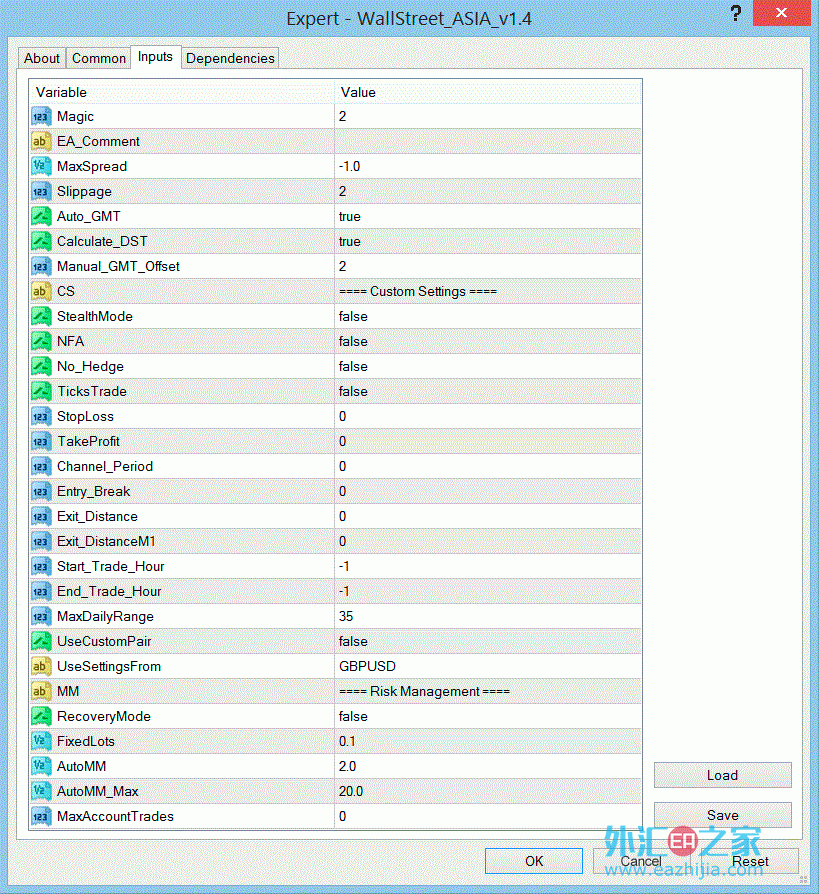Click the help question mark button
The width and height of the screenshot is (819, 894).
[x=736, y=13]
